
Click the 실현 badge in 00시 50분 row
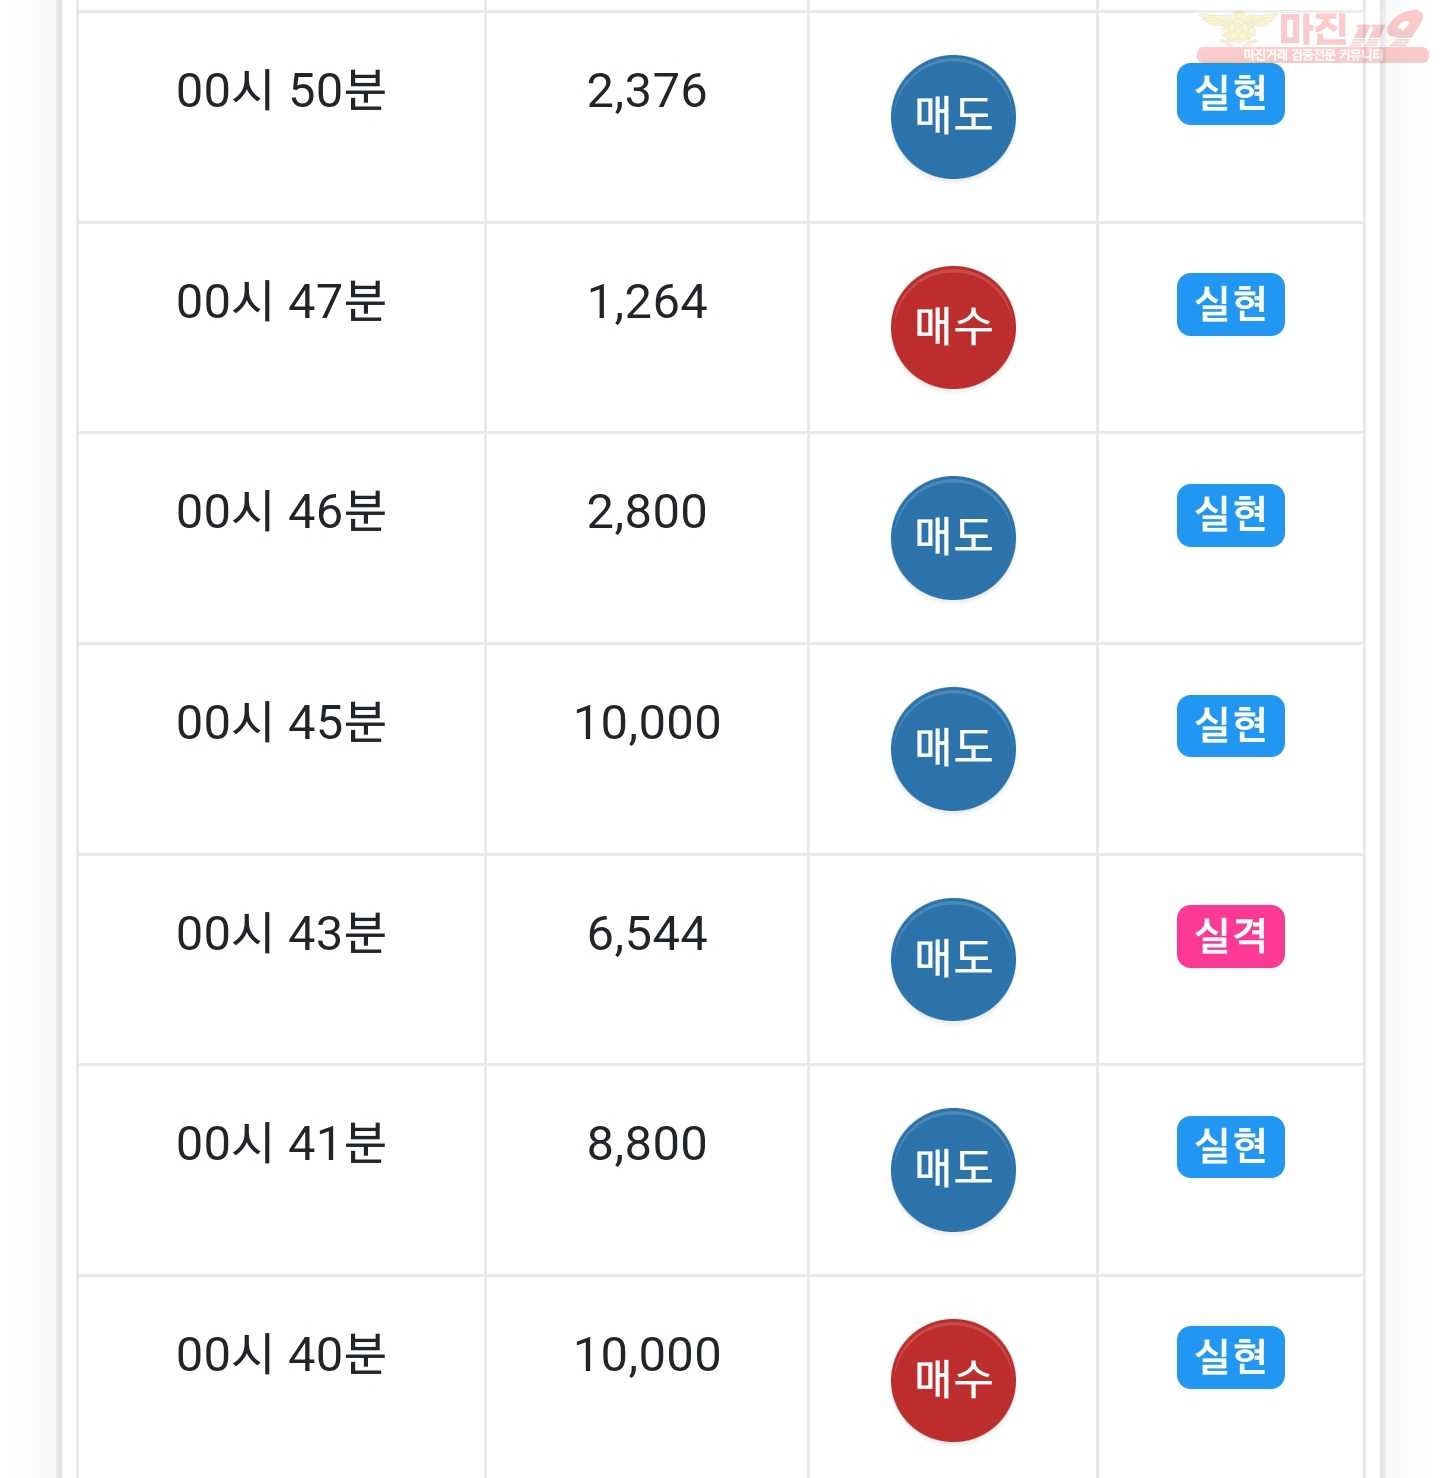[x=1230, y=94]
